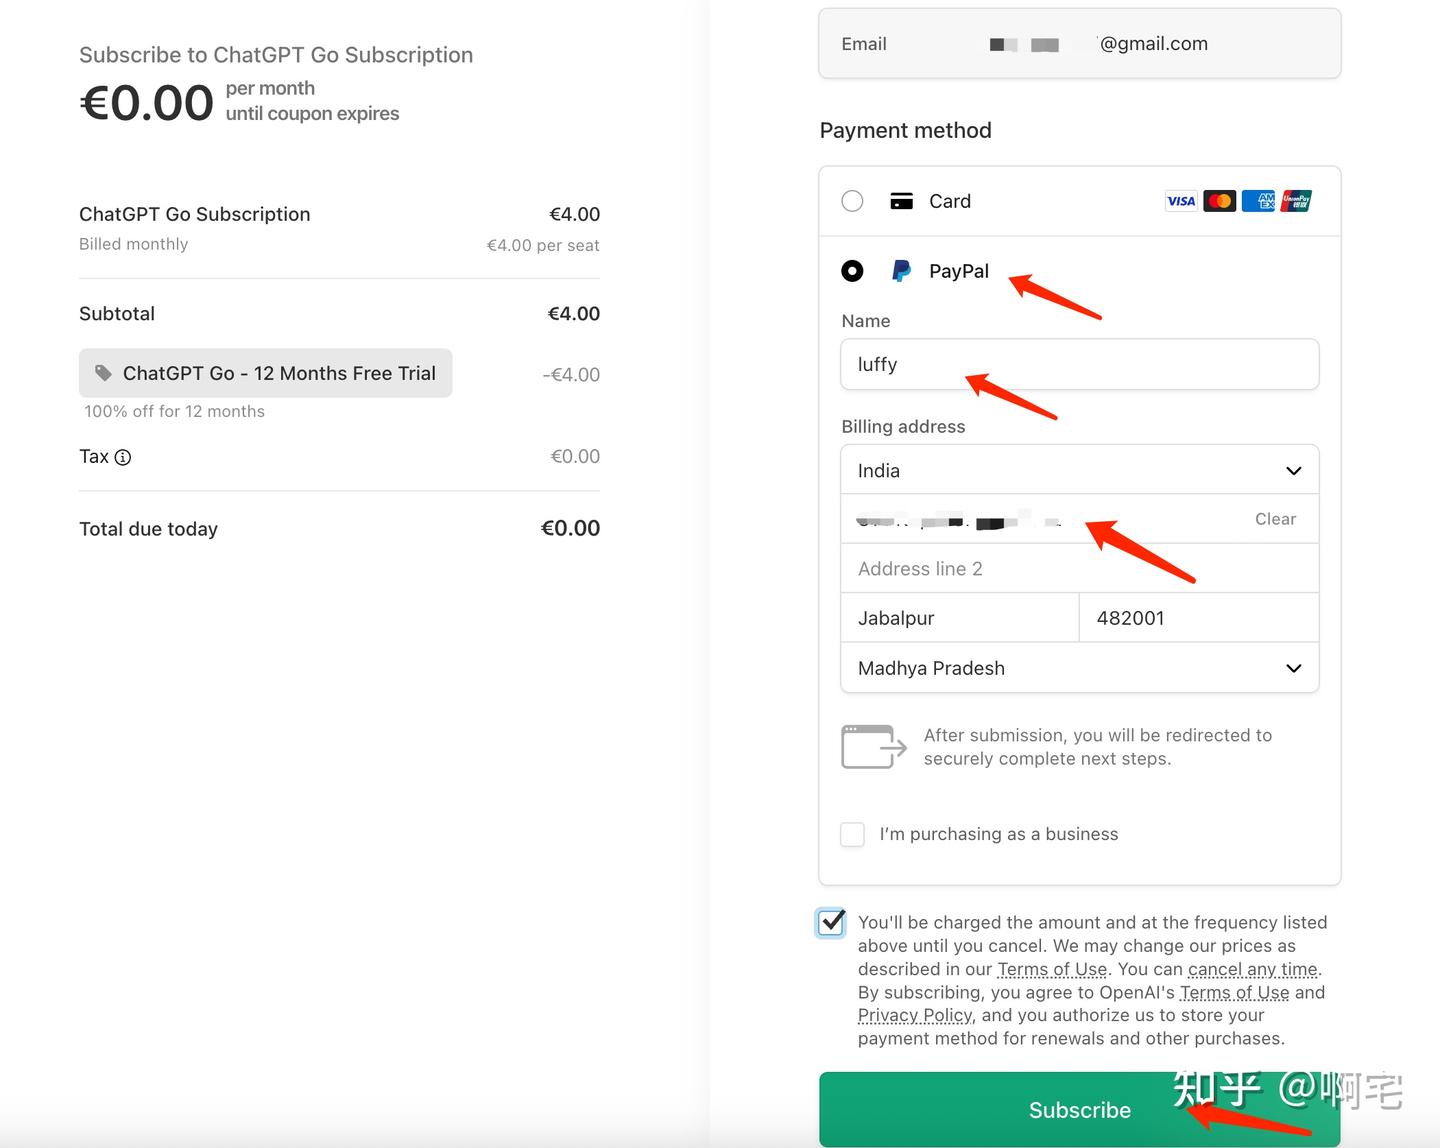Click the credit card icon beside Card

click(x=901, y=201)
